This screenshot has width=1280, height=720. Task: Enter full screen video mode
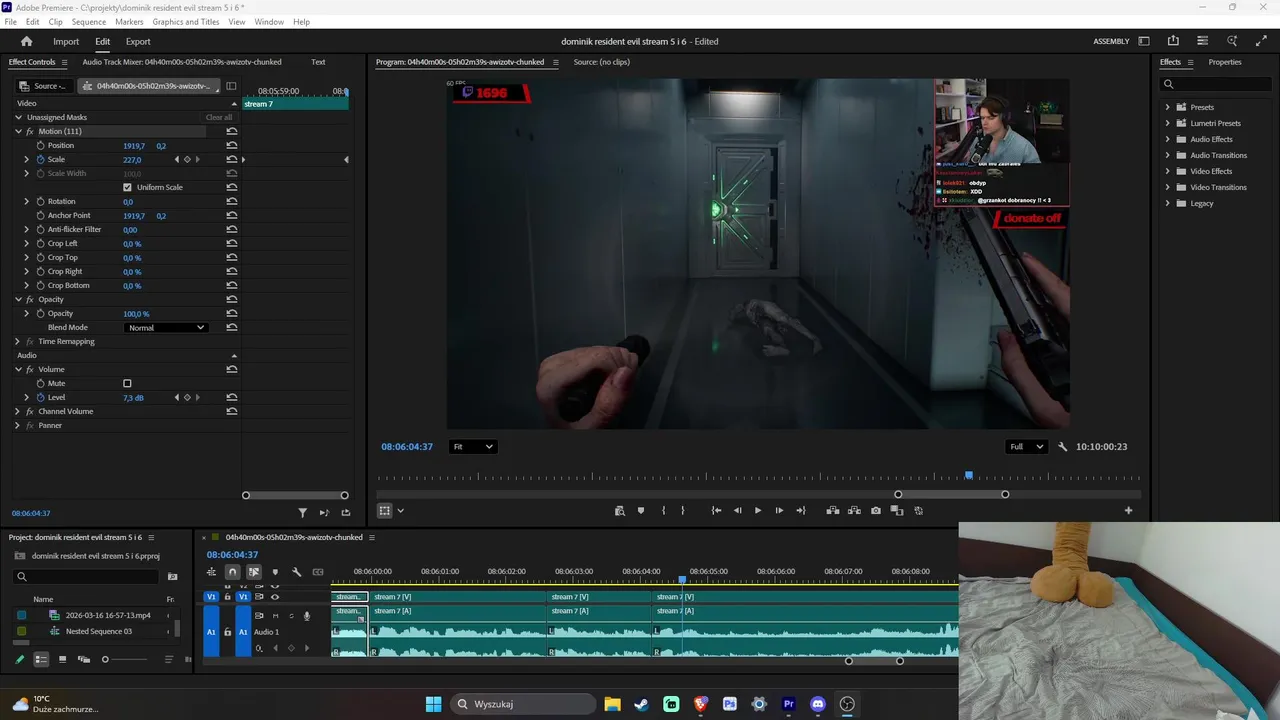1261,41
